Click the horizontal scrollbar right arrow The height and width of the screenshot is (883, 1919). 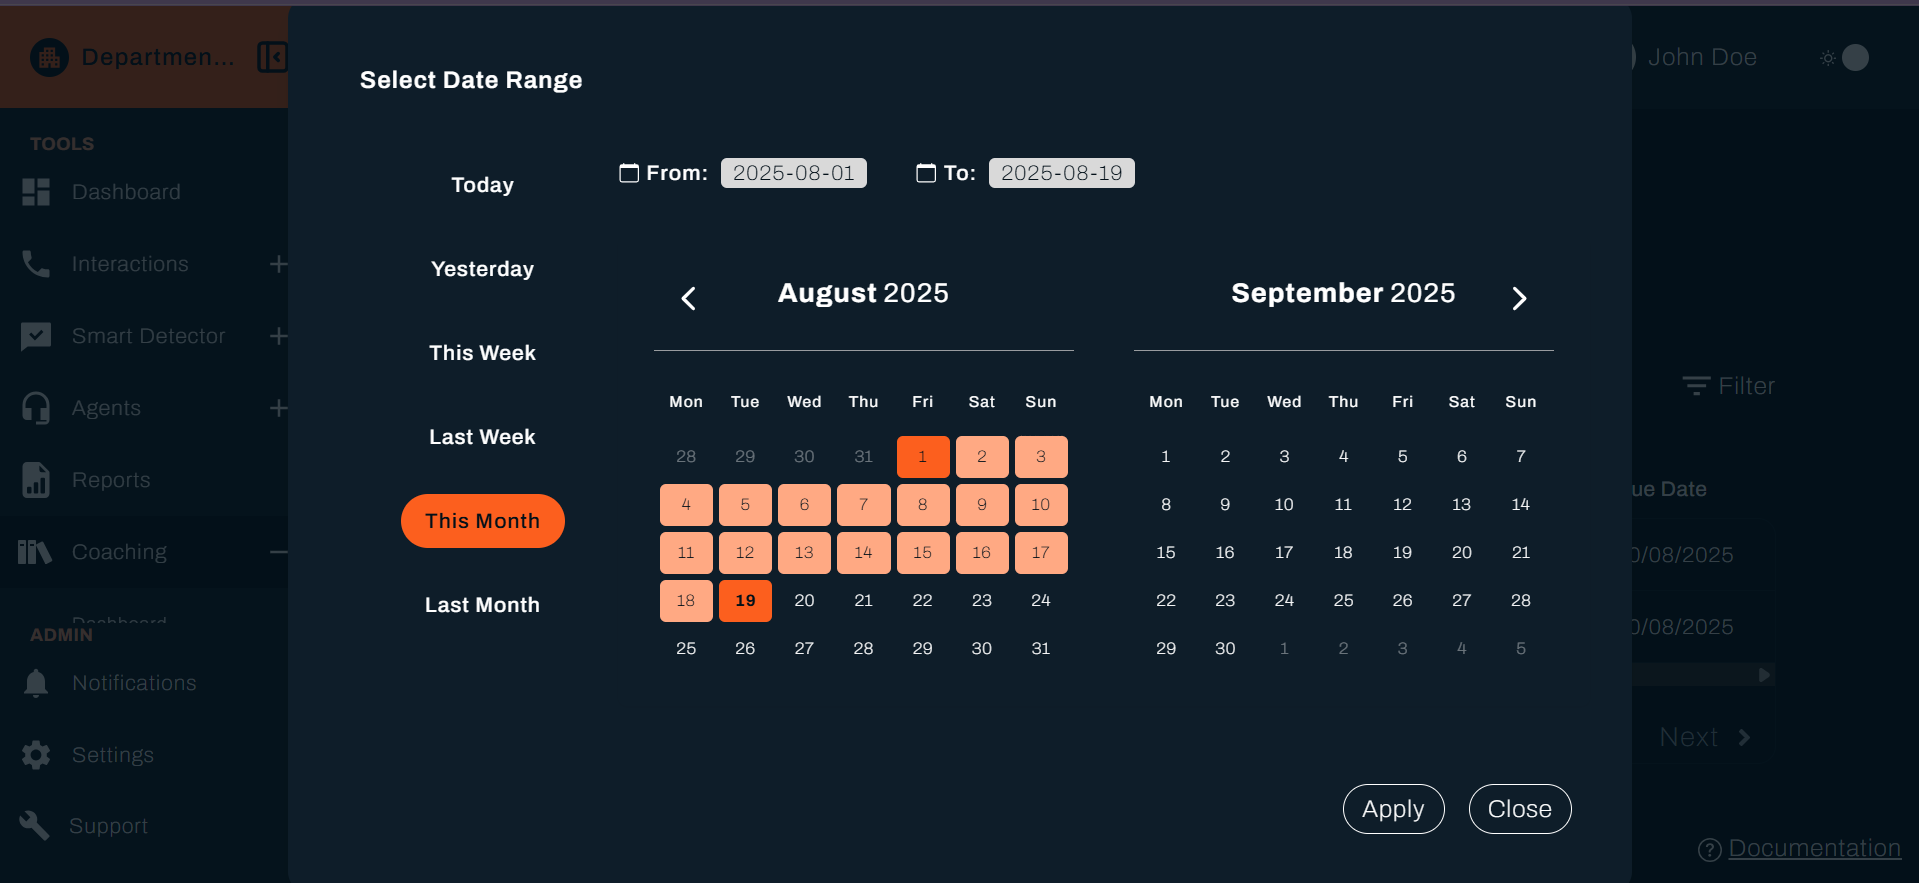[1764, 675]
